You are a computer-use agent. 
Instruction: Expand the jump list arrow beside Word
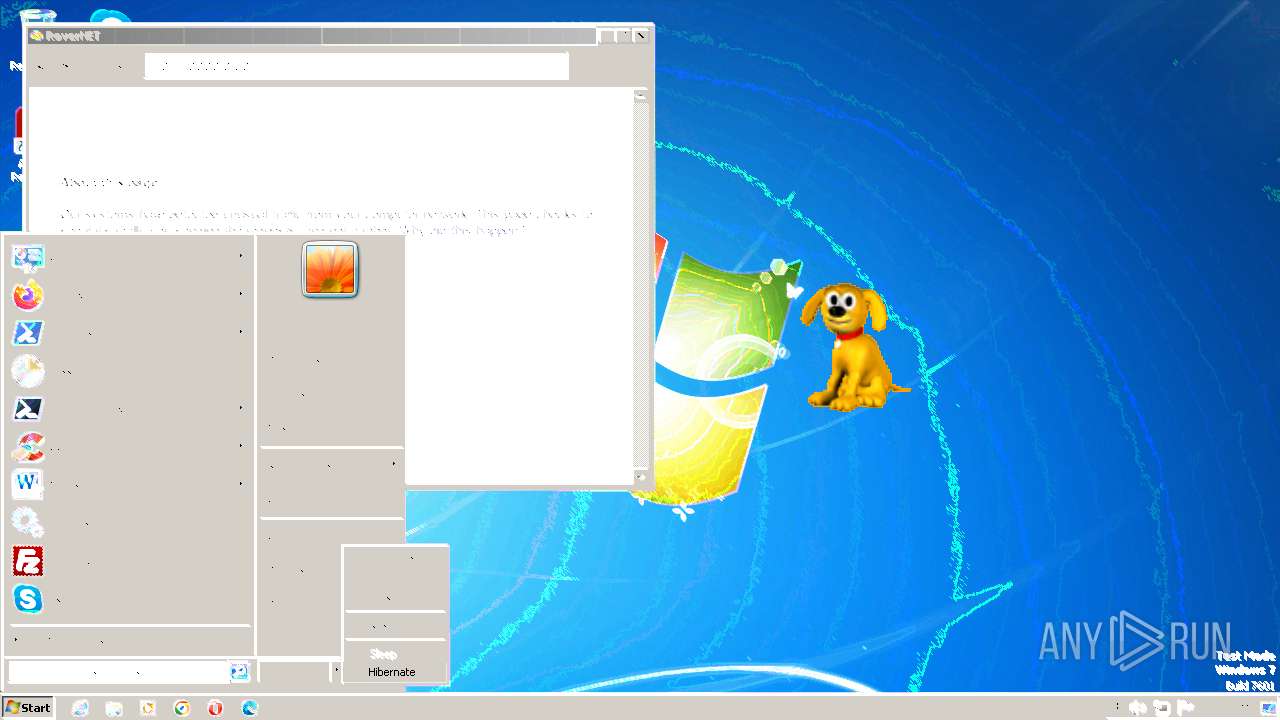(241, 483)
